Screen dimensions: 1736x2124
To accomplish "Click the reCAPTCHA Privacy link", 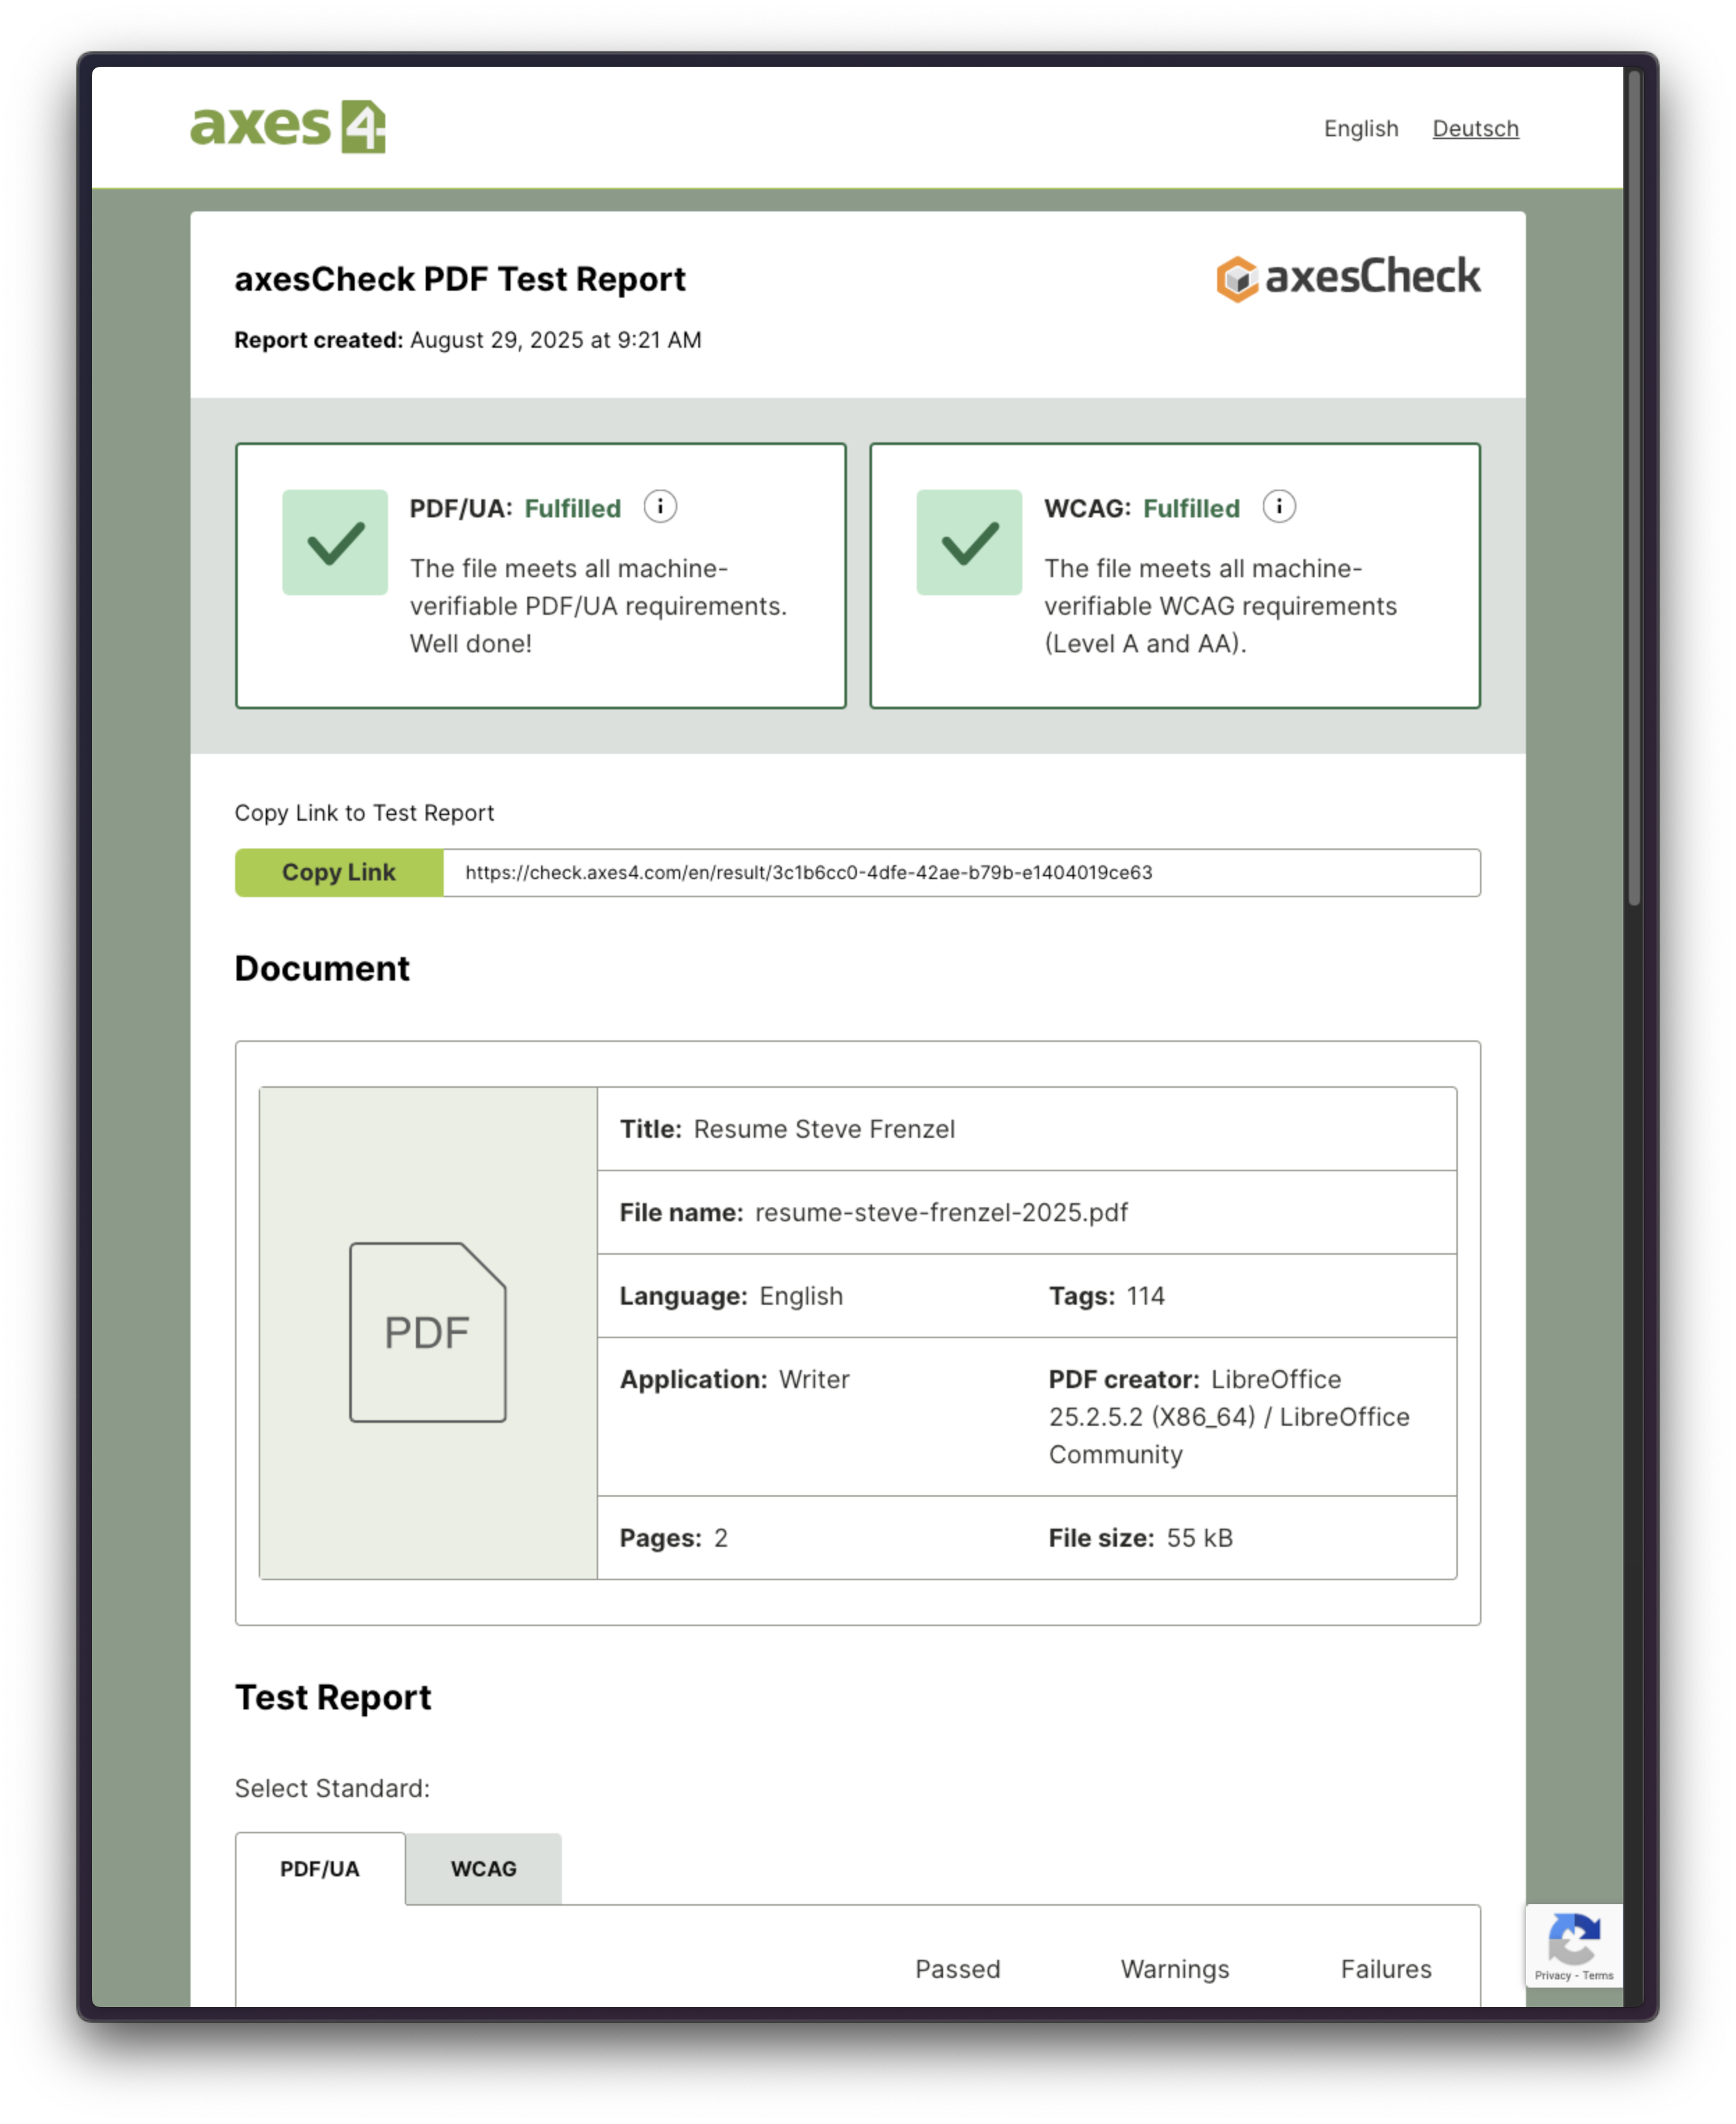I will [1552, 1975].
